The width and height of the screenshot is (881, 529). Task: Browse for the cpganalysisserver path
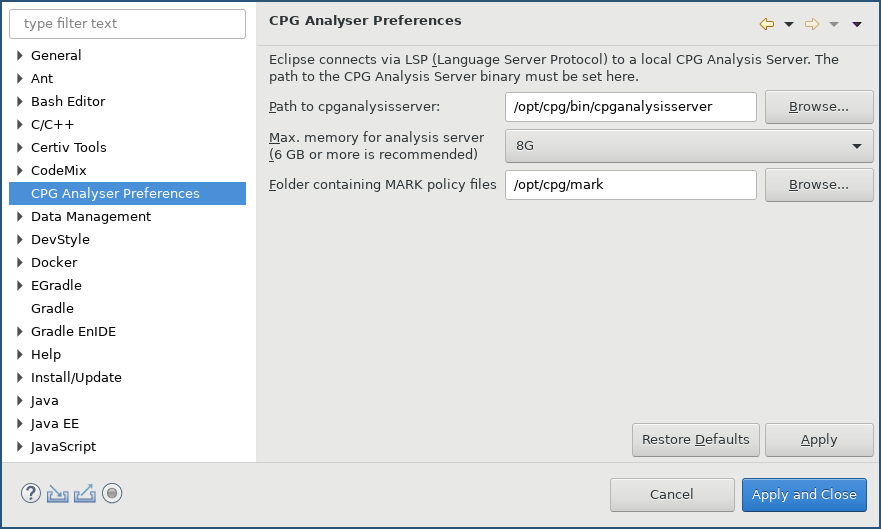pos(818,107)
